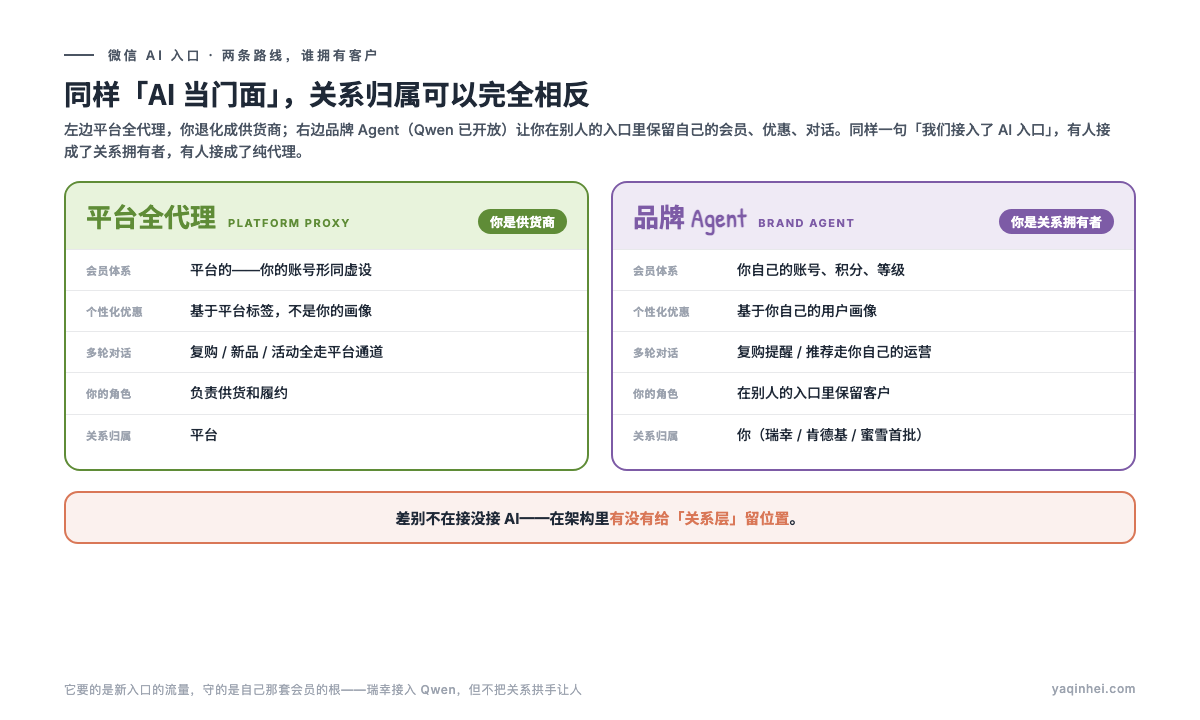This screenshot has height=720, width=1200.
Task: Click 基于平台标签，不是你的画像 text
Action: tap(281, 311)
